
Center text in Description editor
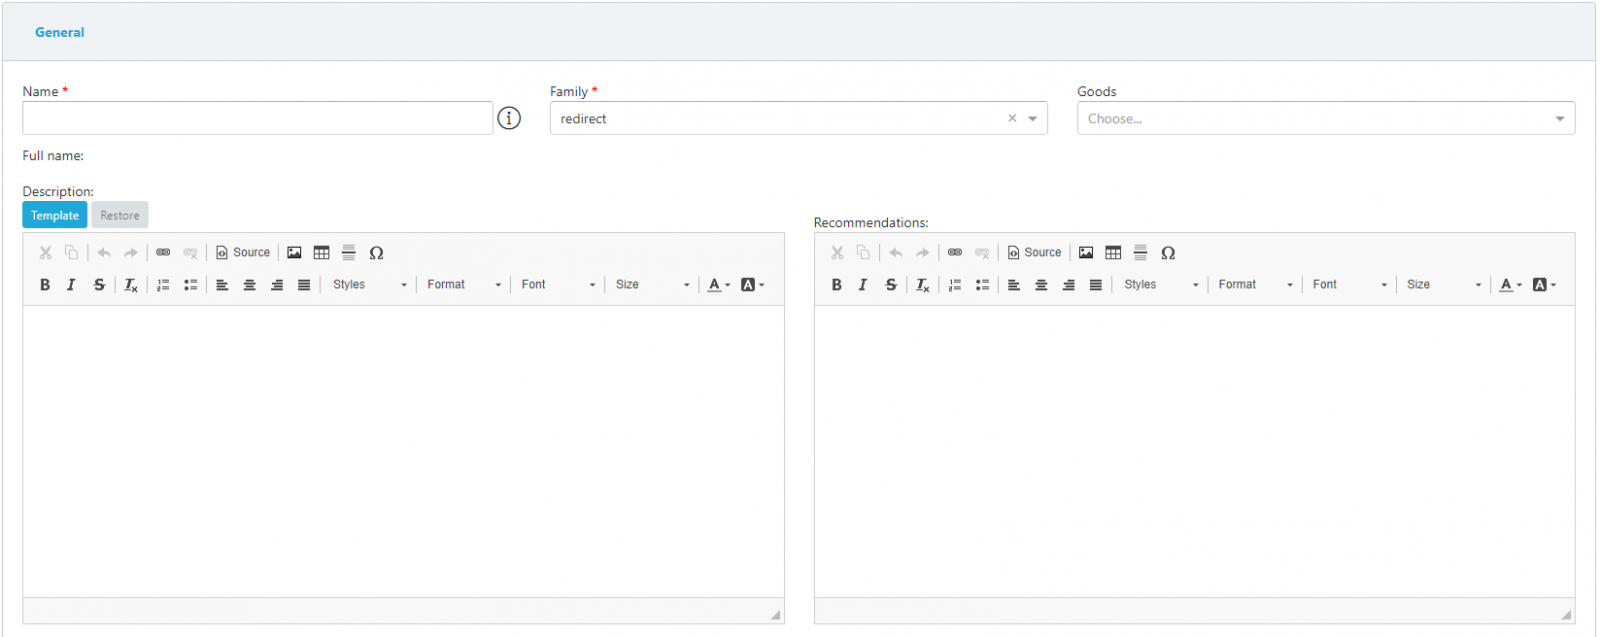249,285
